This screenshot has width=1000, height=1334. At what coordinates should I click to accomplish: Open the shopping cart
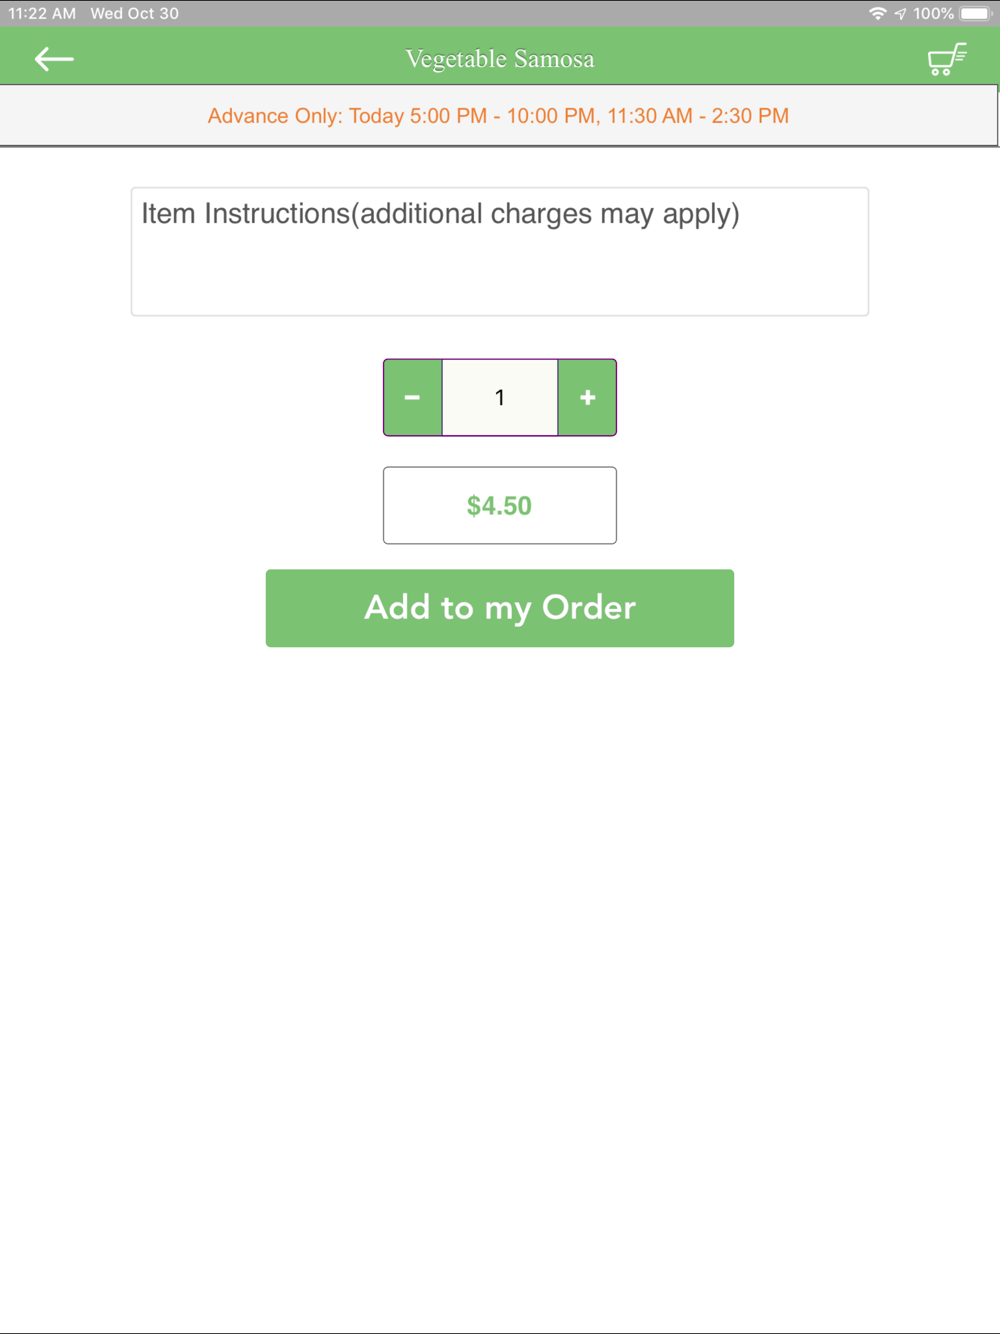[946, 59]
